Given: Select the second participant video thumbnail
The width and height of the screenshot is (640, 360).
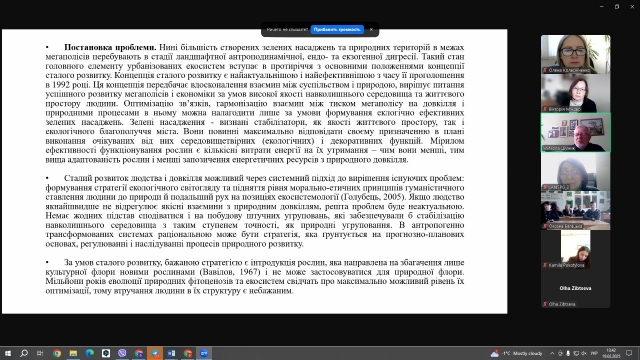Looking at the screenshot, I should [576, 93].
